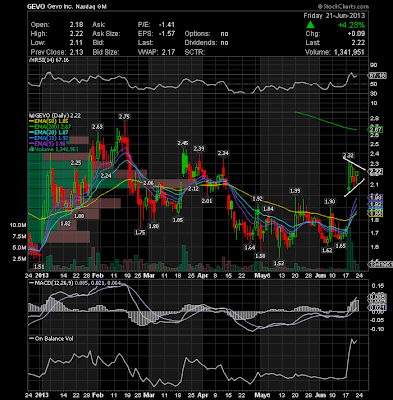Click the Apr label on bottom date axis
This screenshot has width=393, height=400.
(x=203, y=396)
